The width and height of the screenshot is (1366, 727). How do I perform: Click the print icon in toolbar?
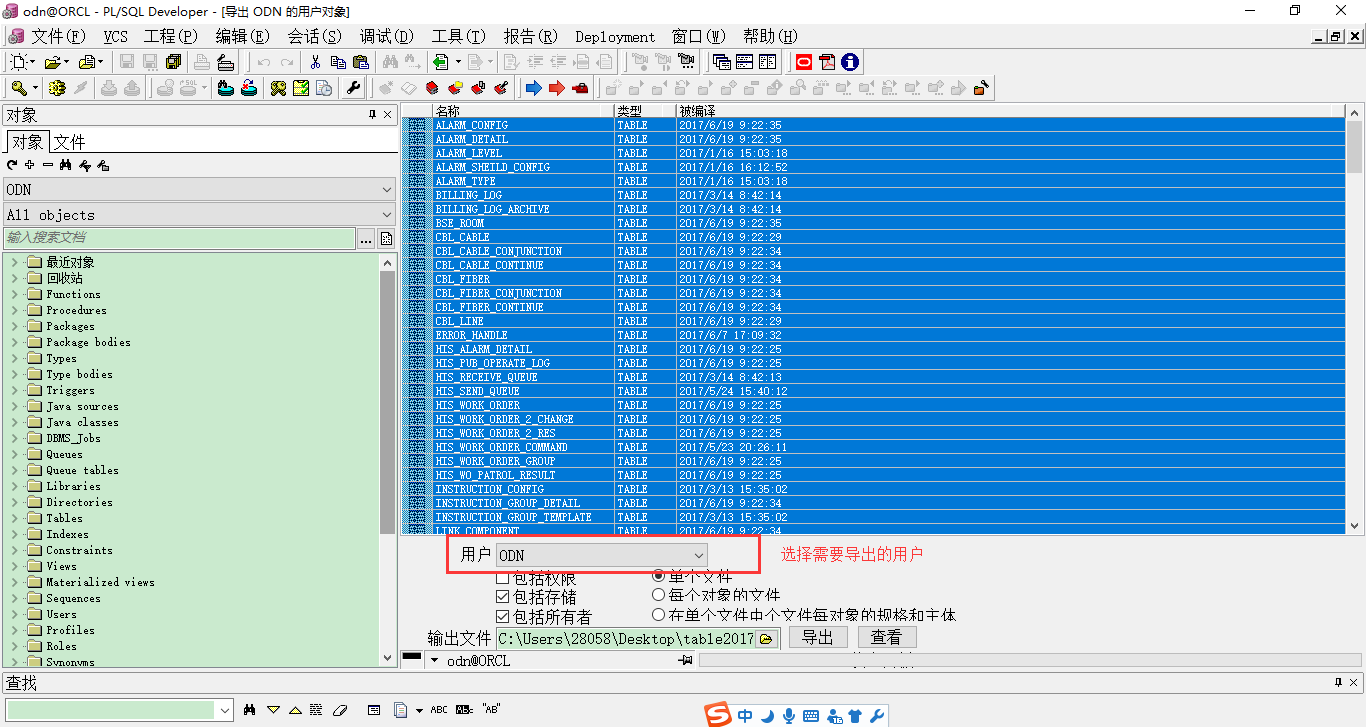click(x=202, y=62)
